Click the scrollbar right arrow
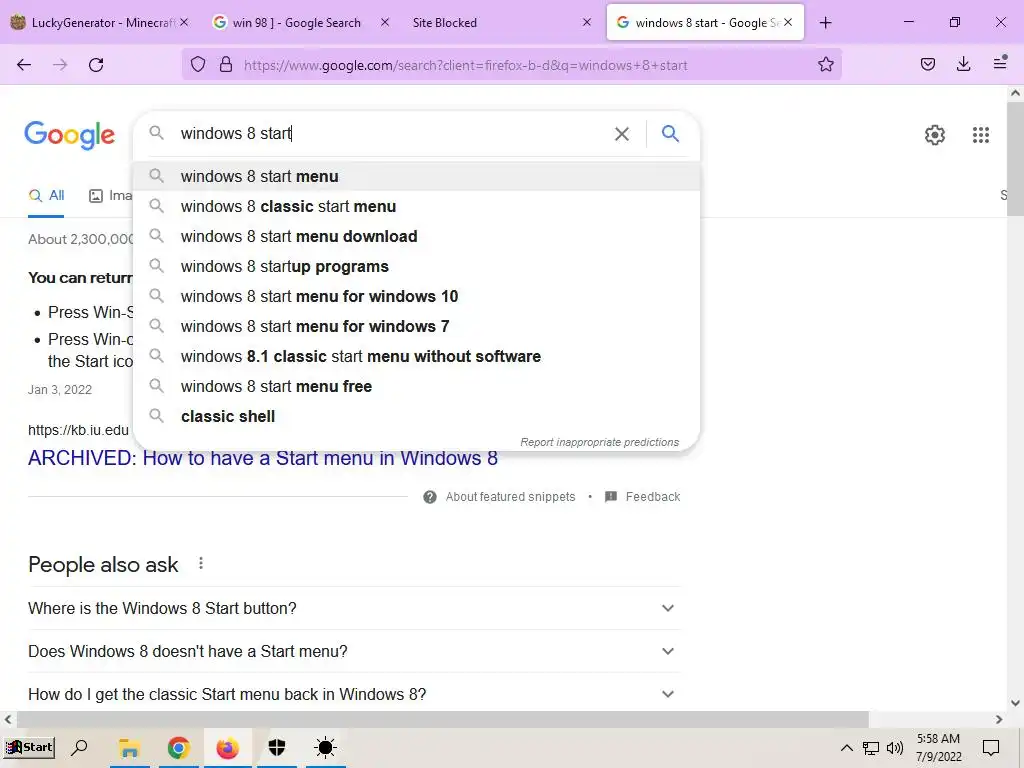 999,719
